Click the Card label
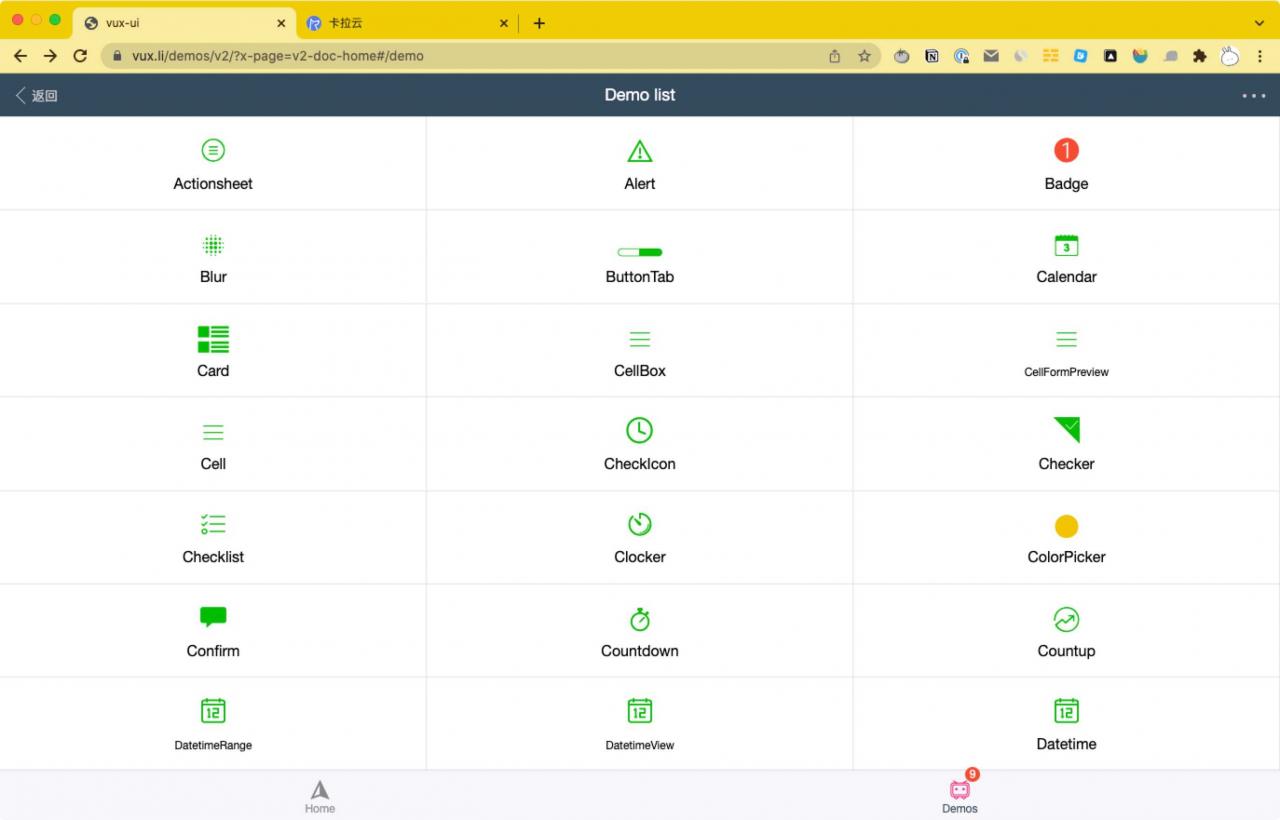 click(x=213, y=371)
